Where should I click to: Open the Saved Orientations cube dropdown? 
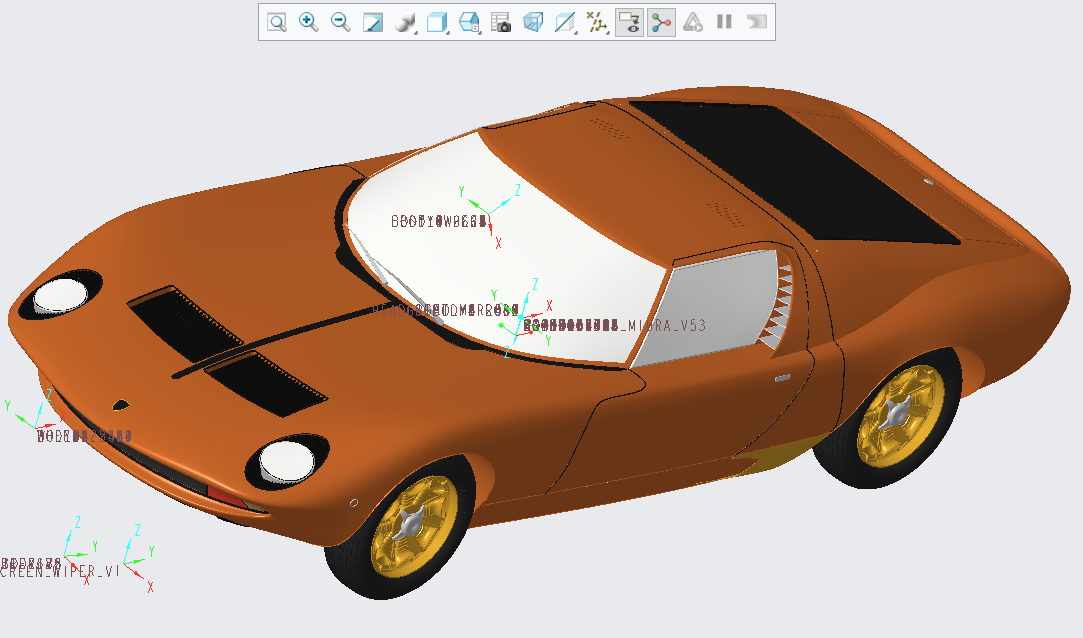(437, 22)
